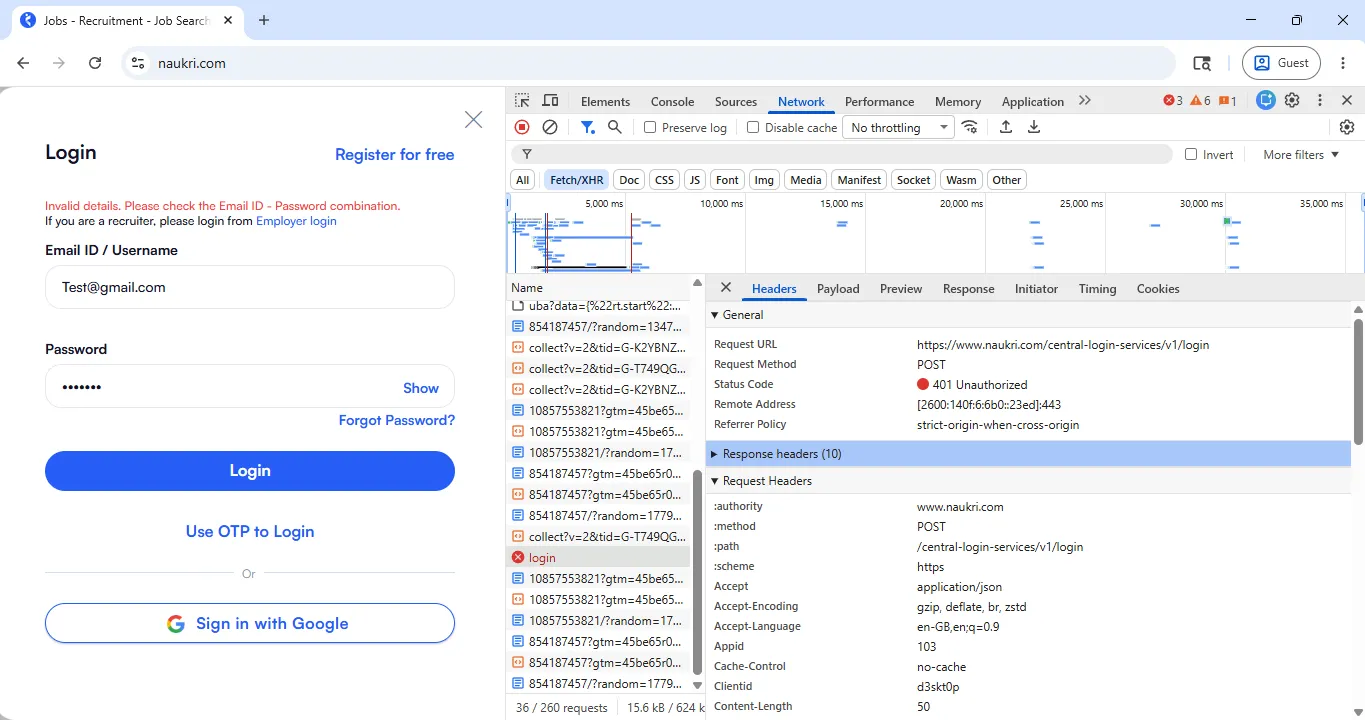Click the request list vertical scrollbar

[698, 570]
